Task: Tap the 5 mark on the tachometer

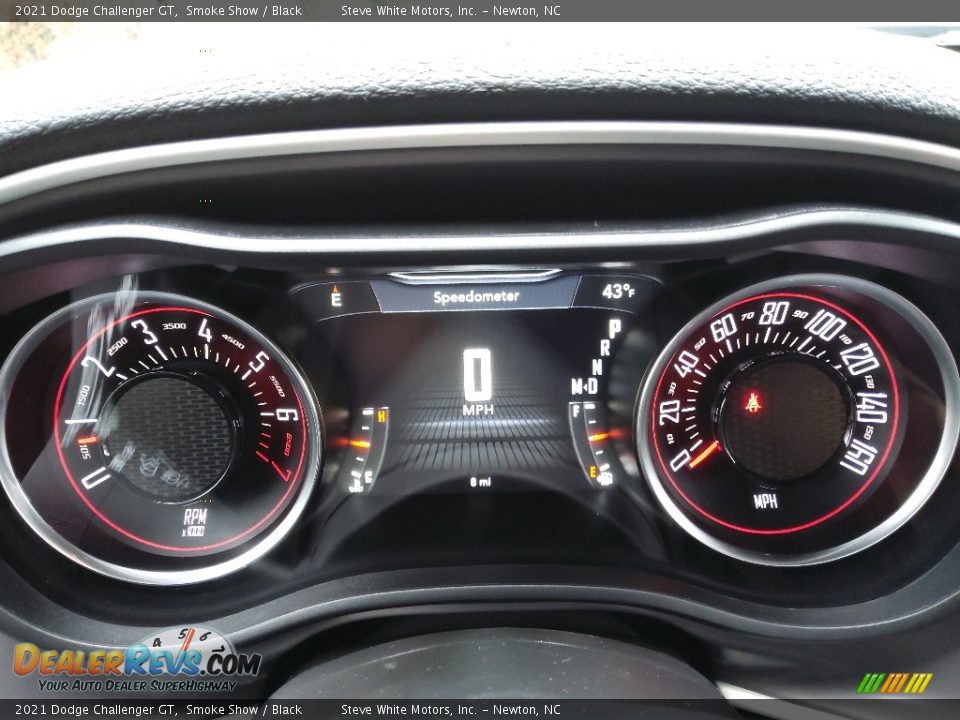Action: click(x=258, y=361)
